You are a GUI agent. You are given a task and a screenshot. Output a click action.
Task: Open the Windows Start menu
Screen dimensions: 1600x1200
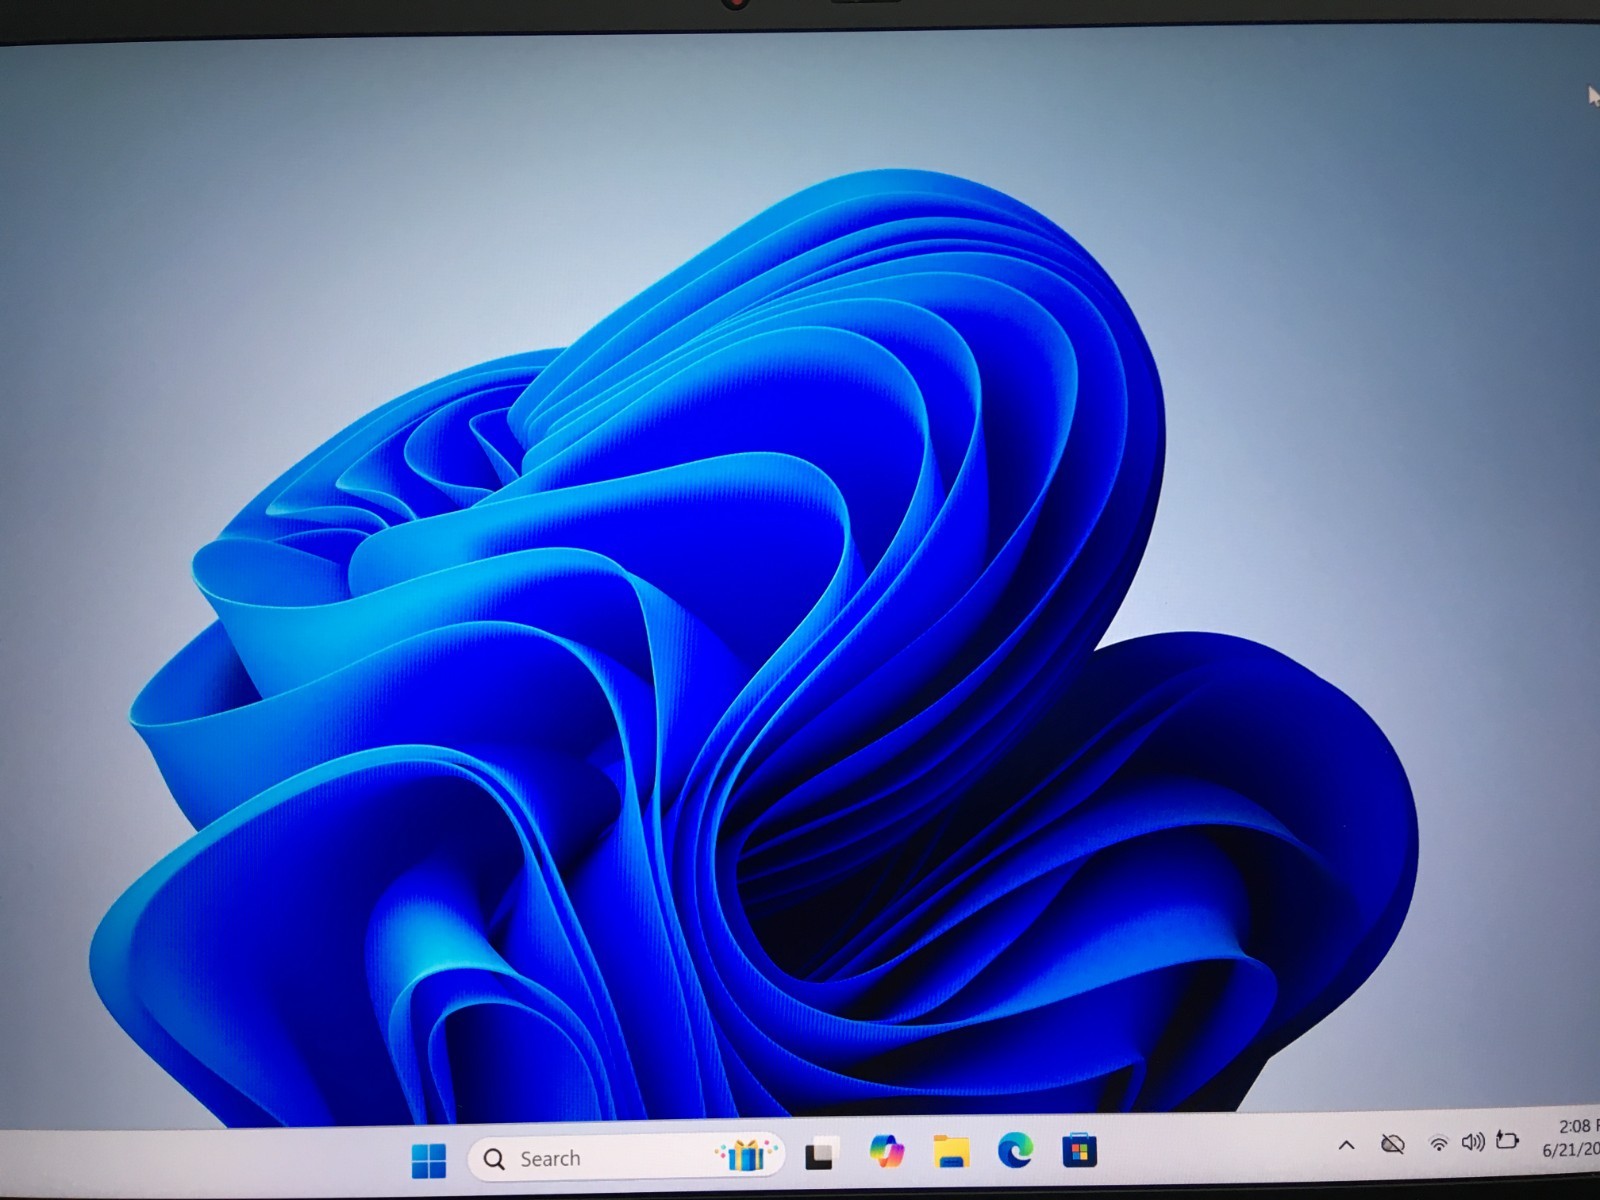[x=429, y=1160]
